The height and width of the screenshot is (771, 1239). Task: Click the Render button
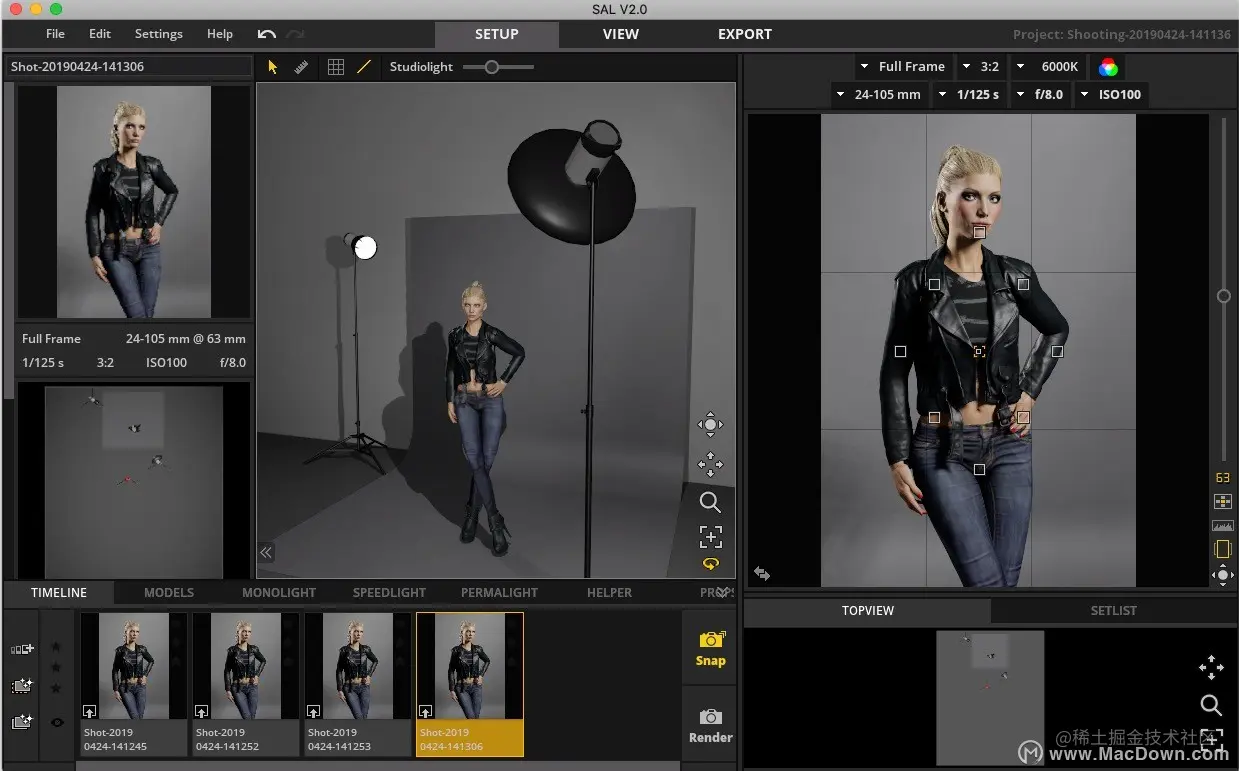tap(711, 726)
